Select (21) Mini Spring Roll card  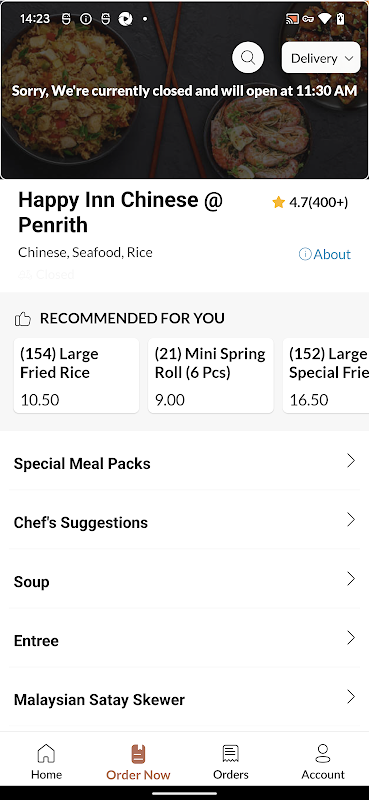(210, 376)
